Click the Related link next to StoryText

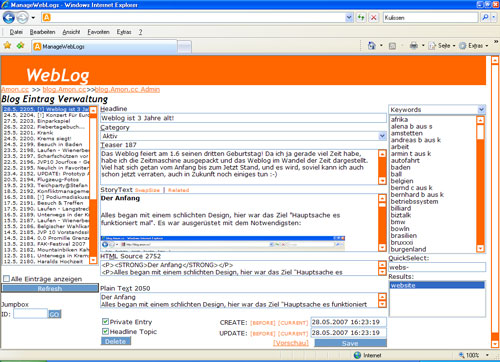pos(178,190)
